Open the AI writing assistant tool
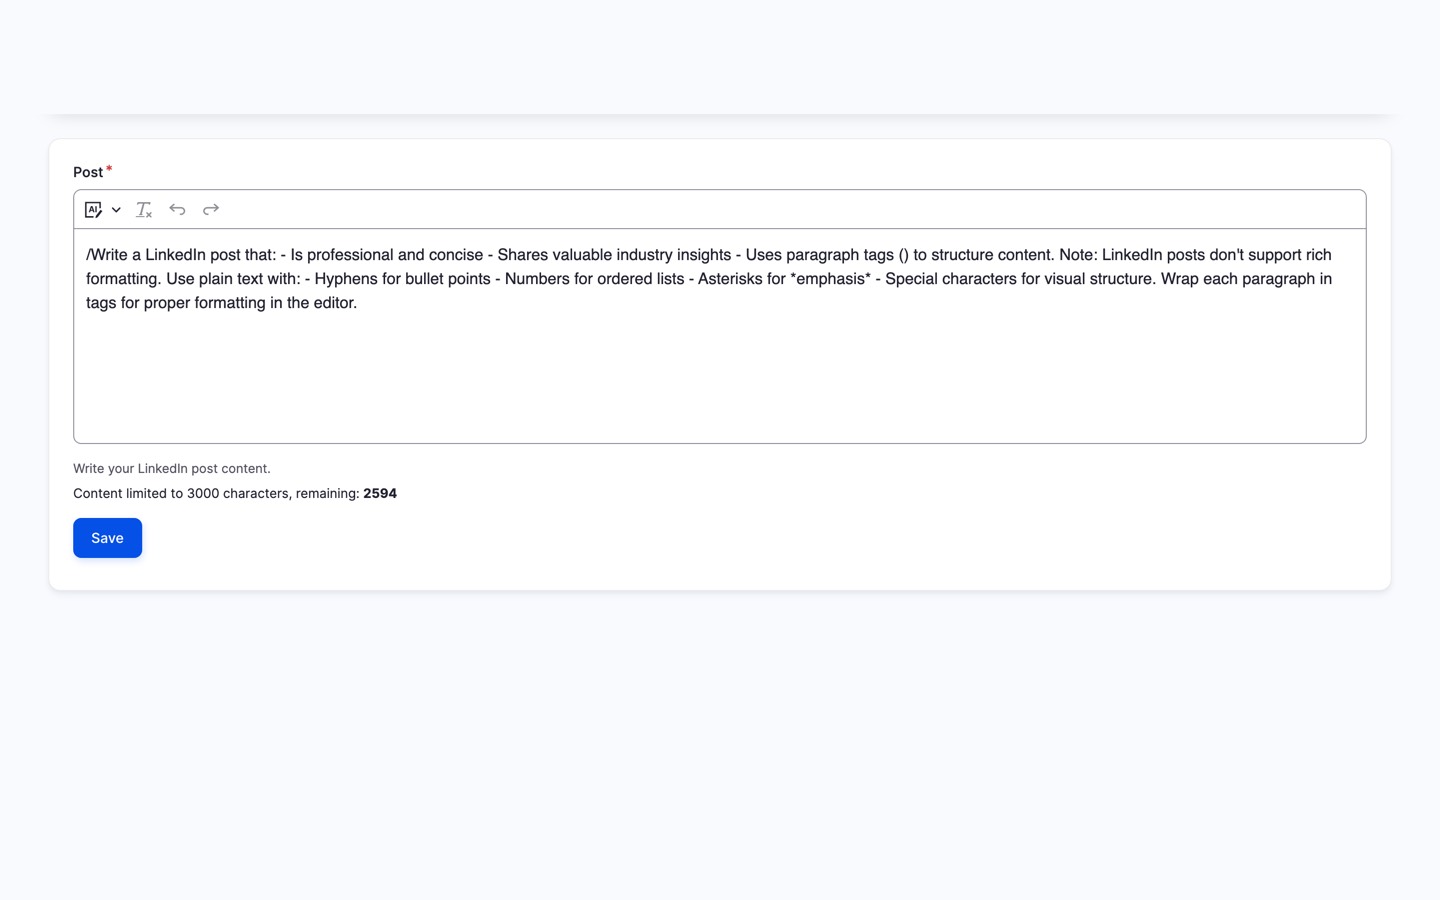1440x900 pixels. click(x=94, y=210)
